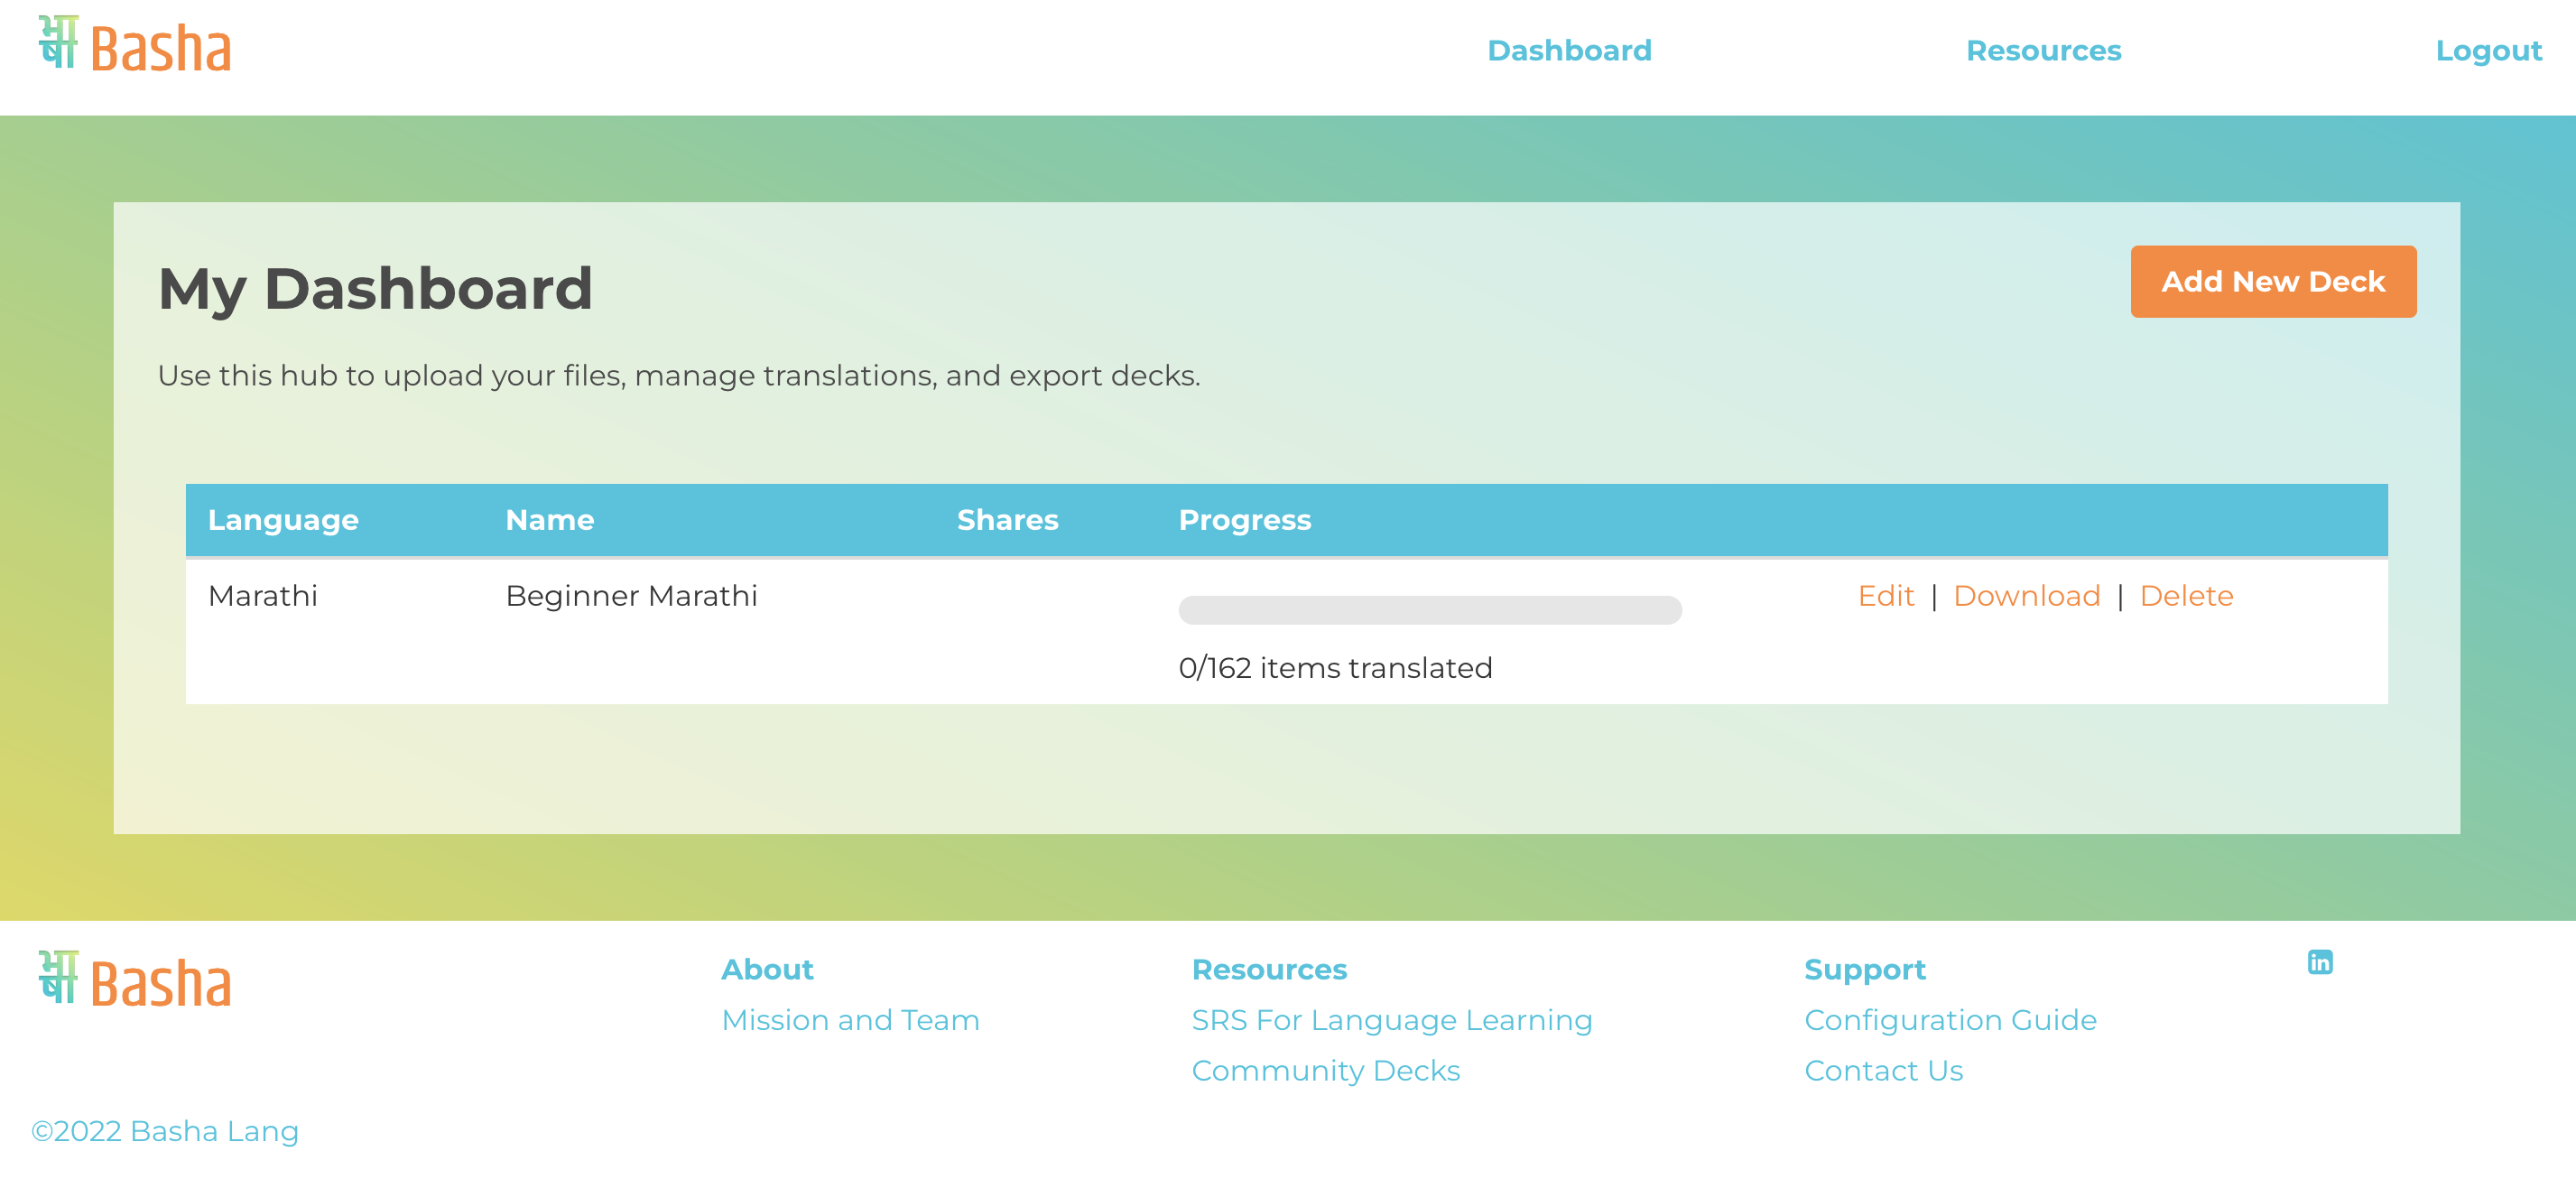2576x1179 pixels.
Task: Open Mission and Team footer link
Action: (x=850, y=1020)
